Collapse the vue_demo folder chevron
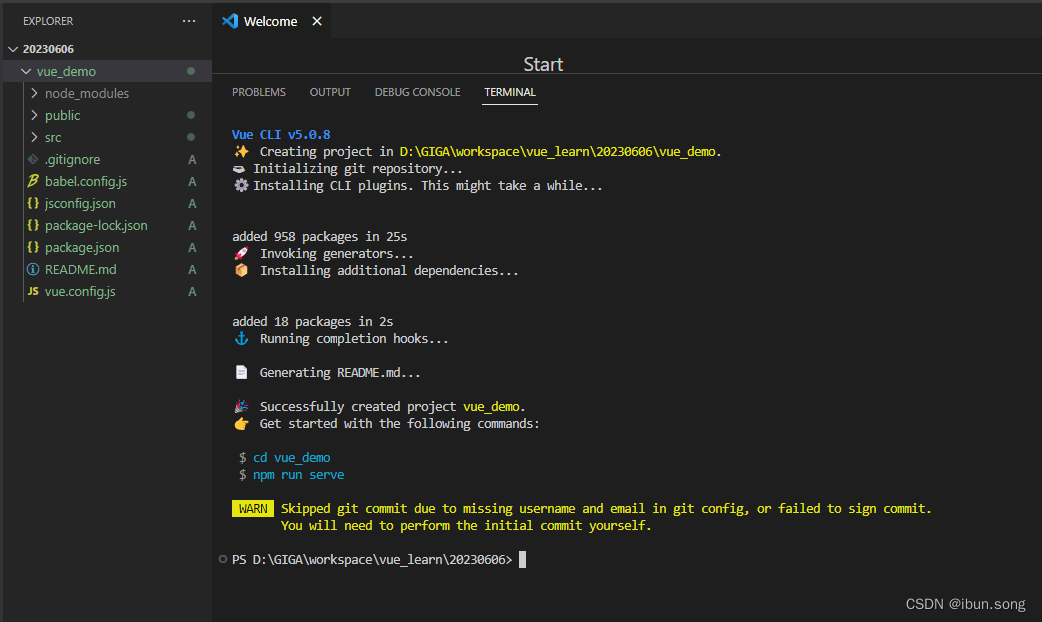Screen dimensions: 1042x622 (x=26, y=71)
